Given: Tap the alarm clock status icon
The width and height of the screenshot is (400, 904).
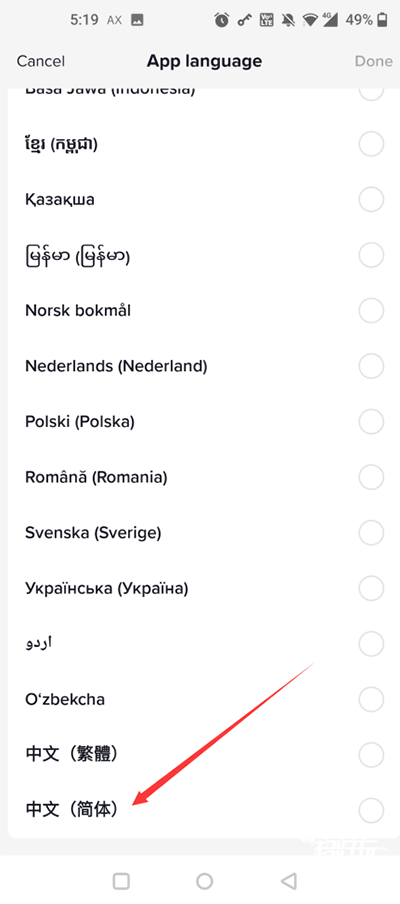Looking at the screenshot, I should pos(222,20).
